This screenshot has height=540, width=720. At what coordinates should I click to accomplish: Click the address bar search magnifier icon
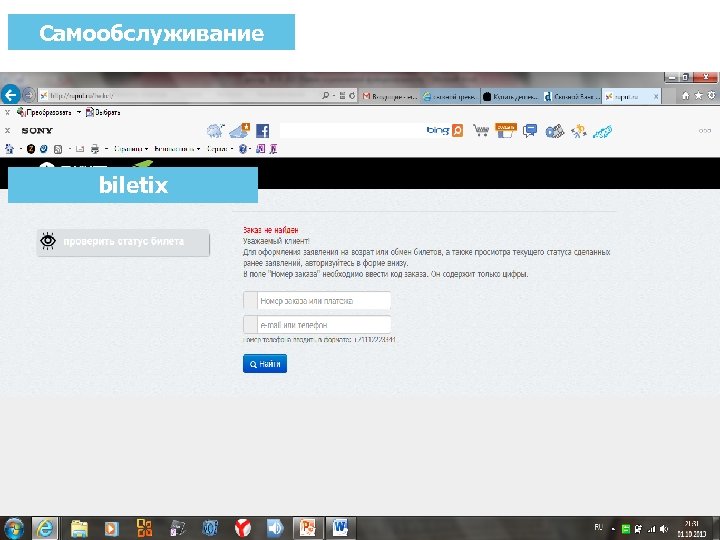pos(326,96)
